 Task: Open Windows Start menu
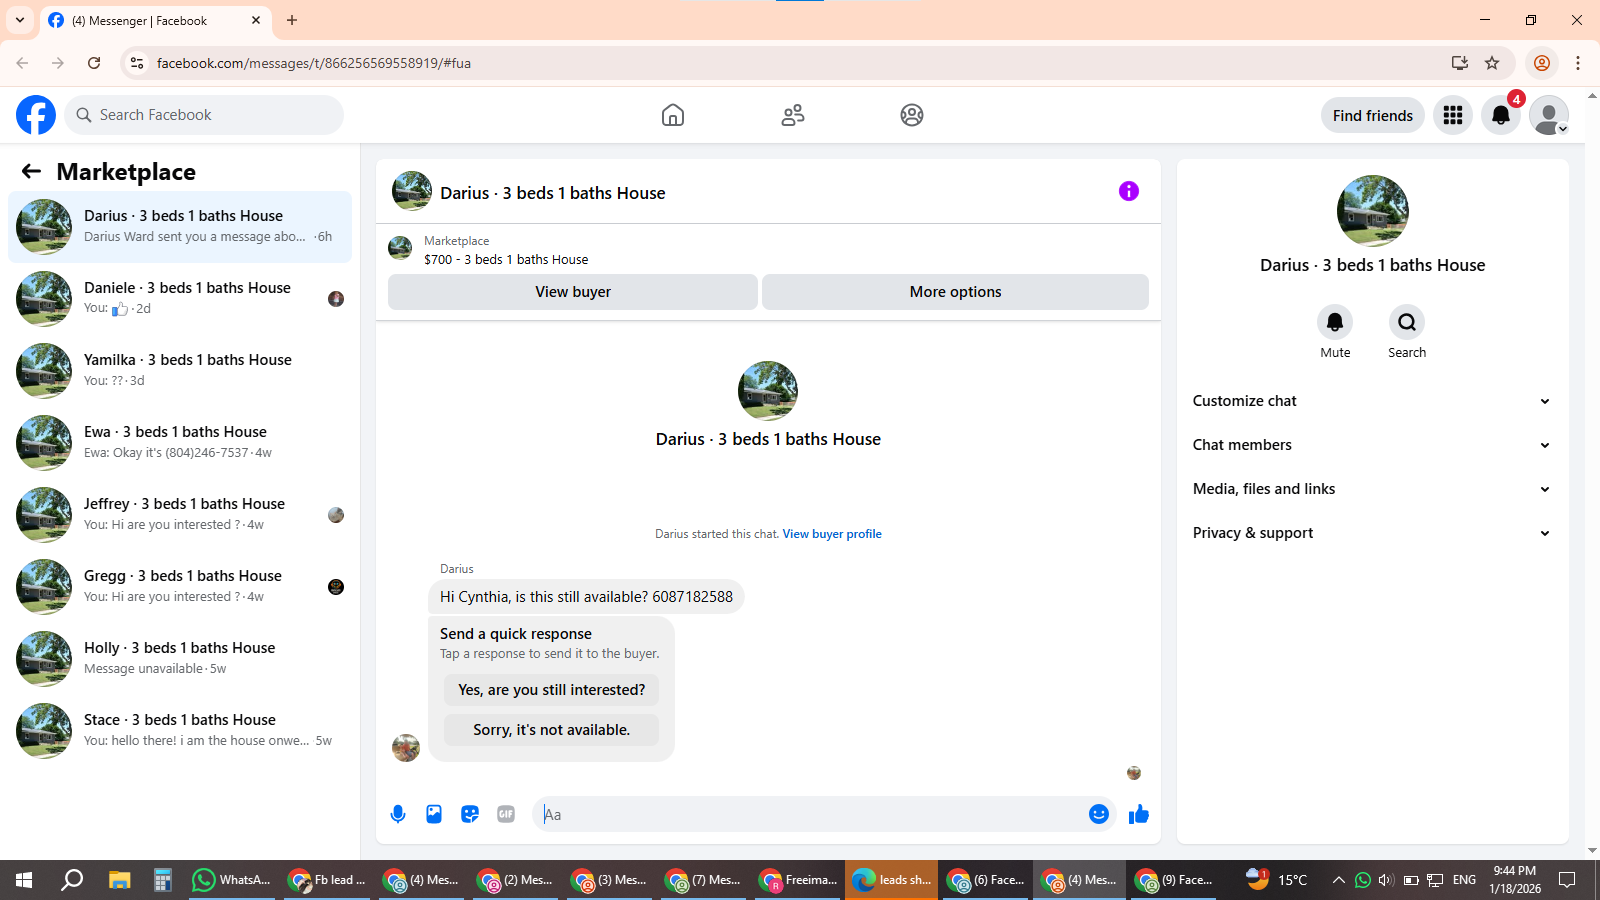coord(24,880)
